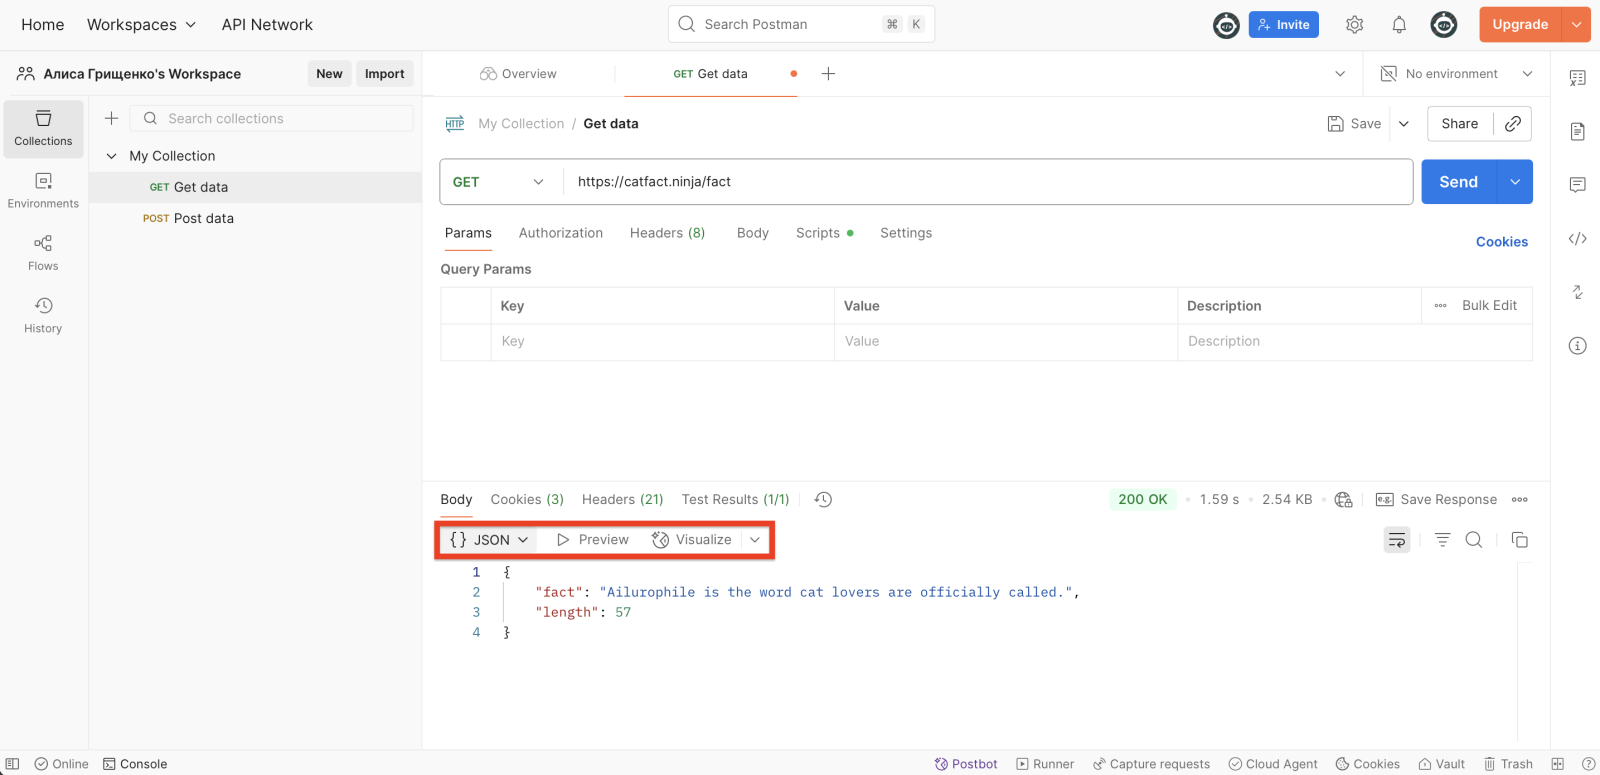Open the response history clock icon
This screenshot has width=1600, height=775.
[x=823, y=500]
